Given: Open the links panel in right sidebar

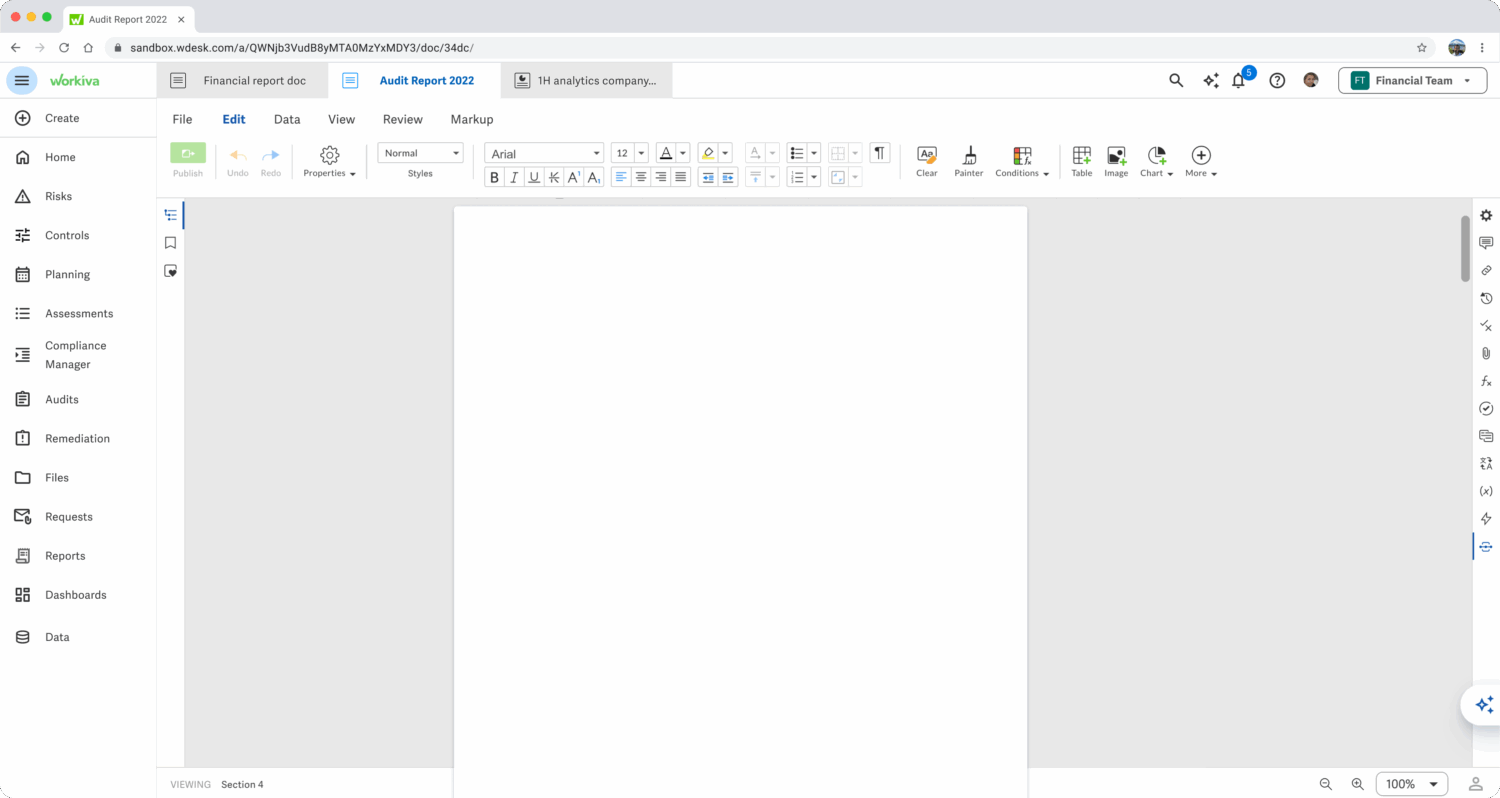Looking at the screenshot, I should pos(1486,270).
